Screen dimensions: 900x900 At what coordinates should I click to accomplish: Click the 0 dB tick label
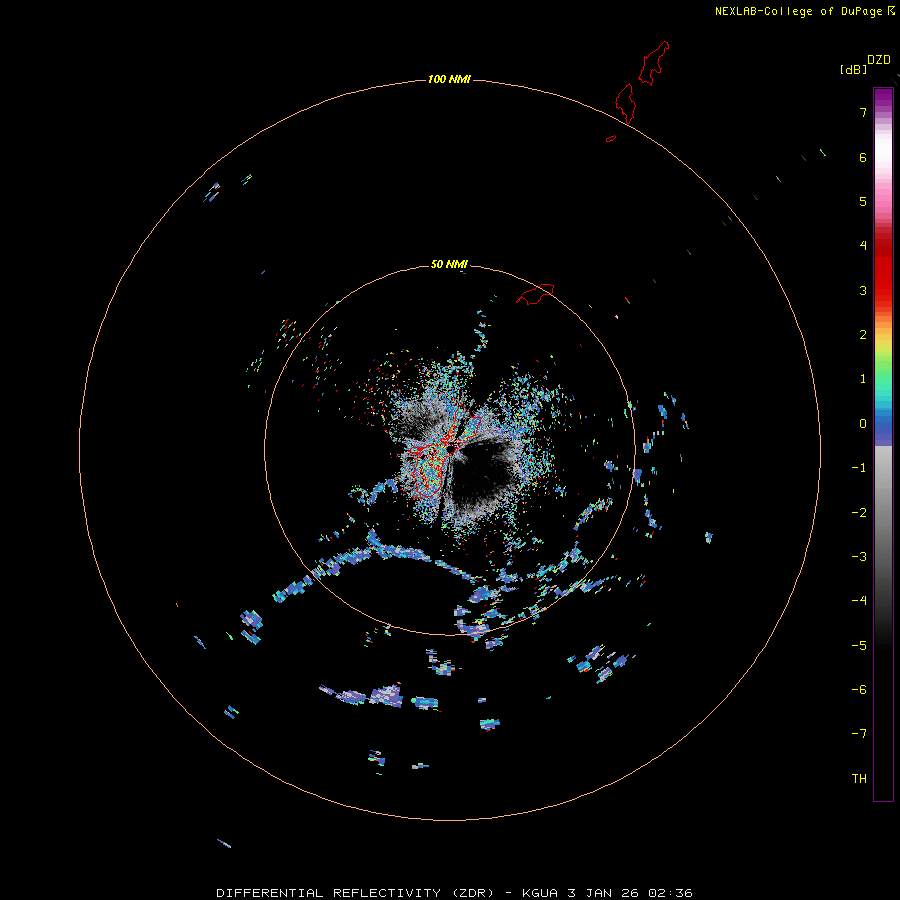point(863,424)
